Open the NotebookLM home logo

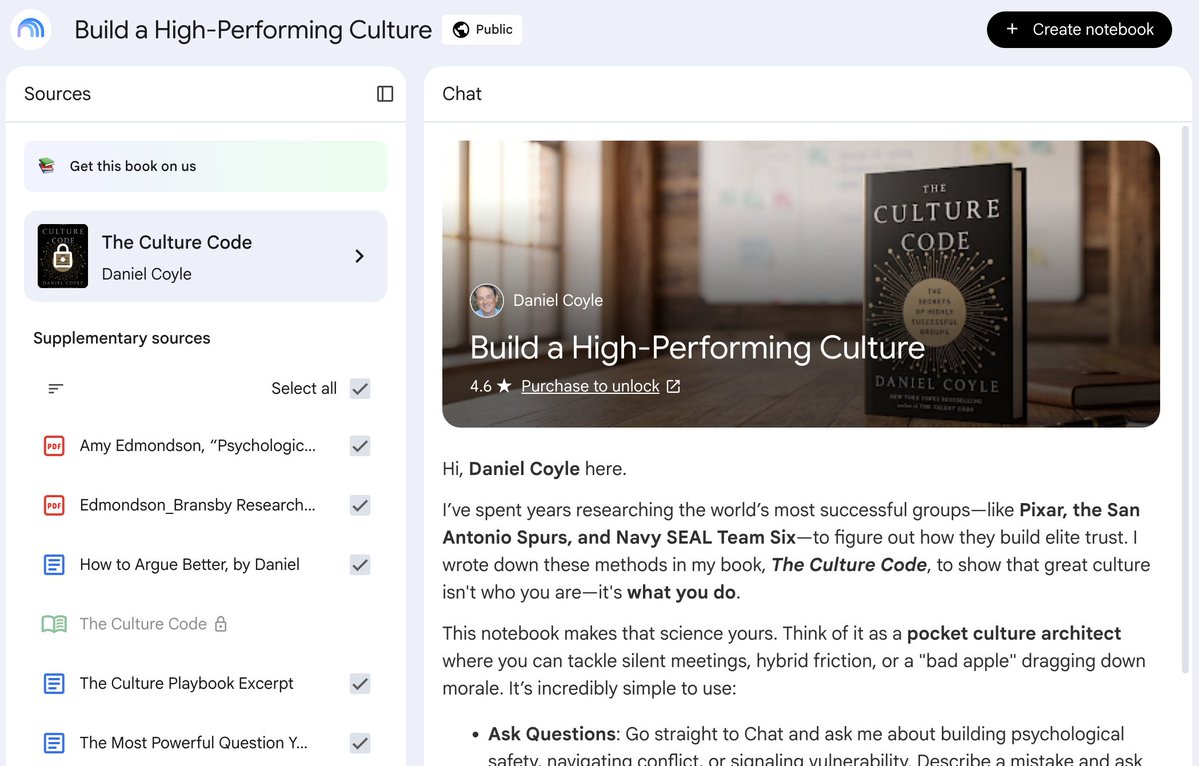31,30
